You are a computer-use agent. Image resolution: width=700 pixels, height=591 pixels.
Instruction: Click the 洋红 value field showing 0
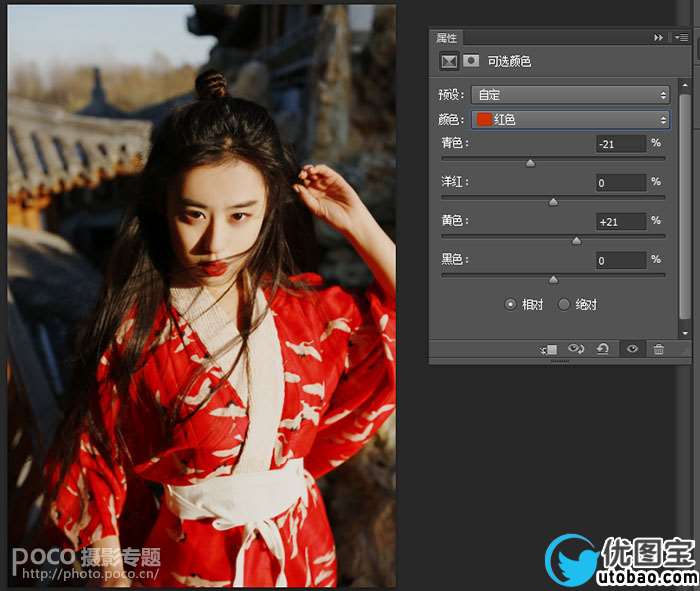[x=621, y=183]
